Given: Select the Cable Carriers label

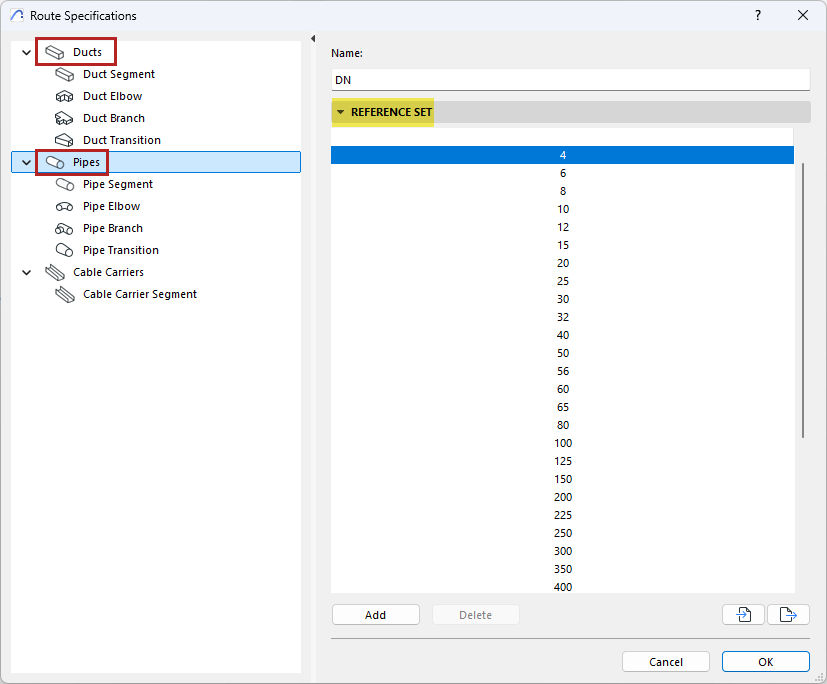Looking at the screenshot, I should 108,273.
